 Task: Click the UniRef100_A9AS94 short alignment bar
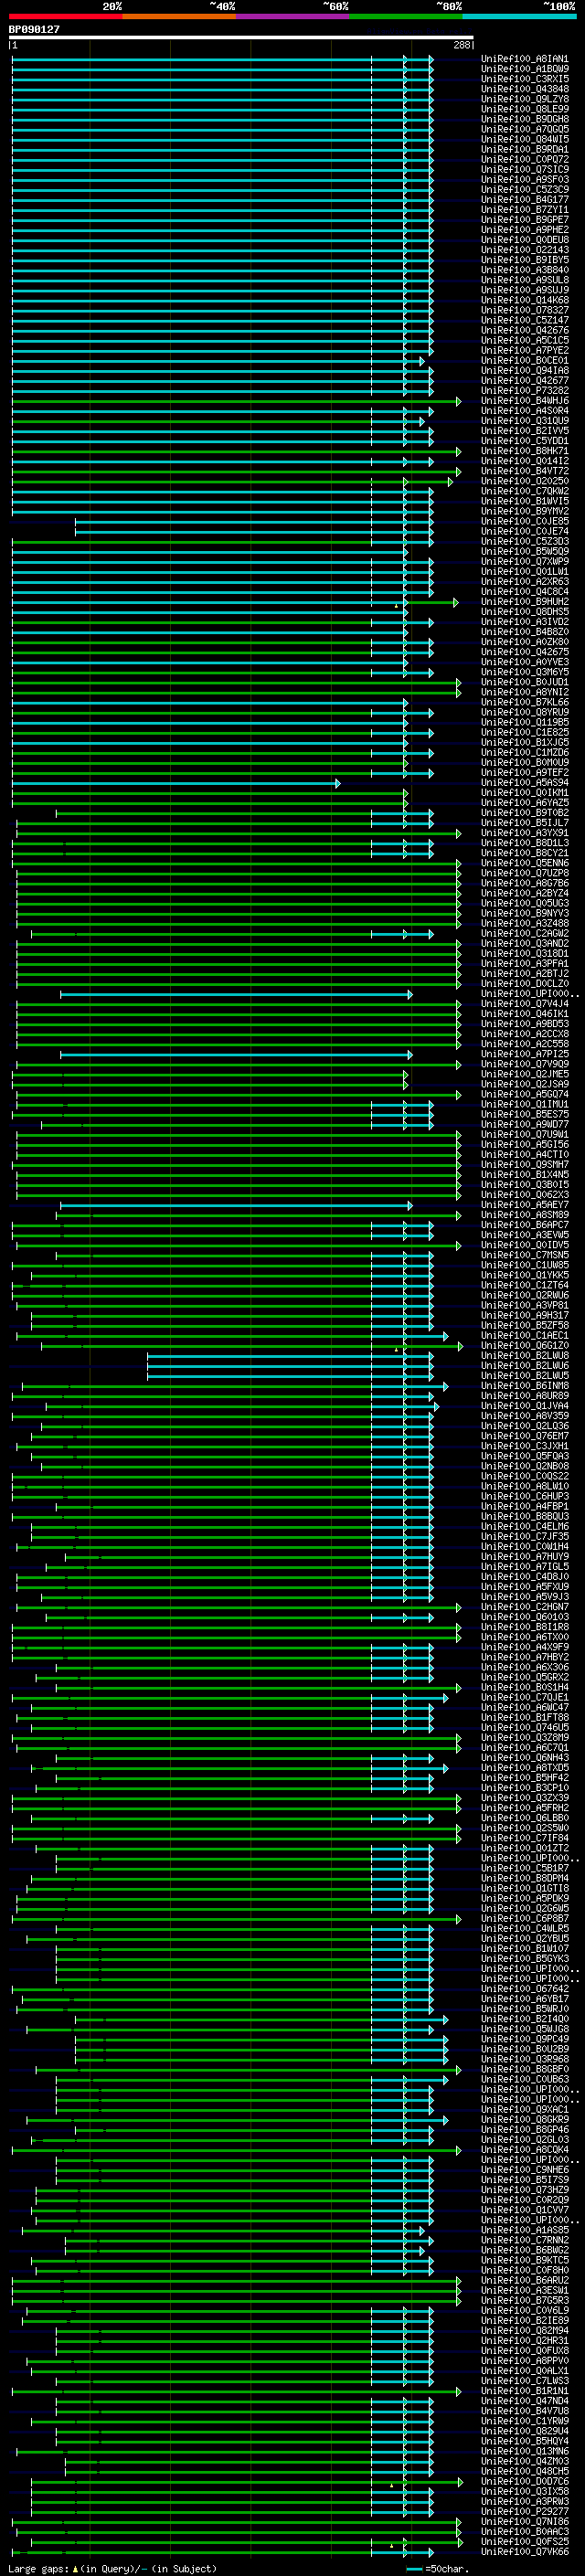[176, 784]
